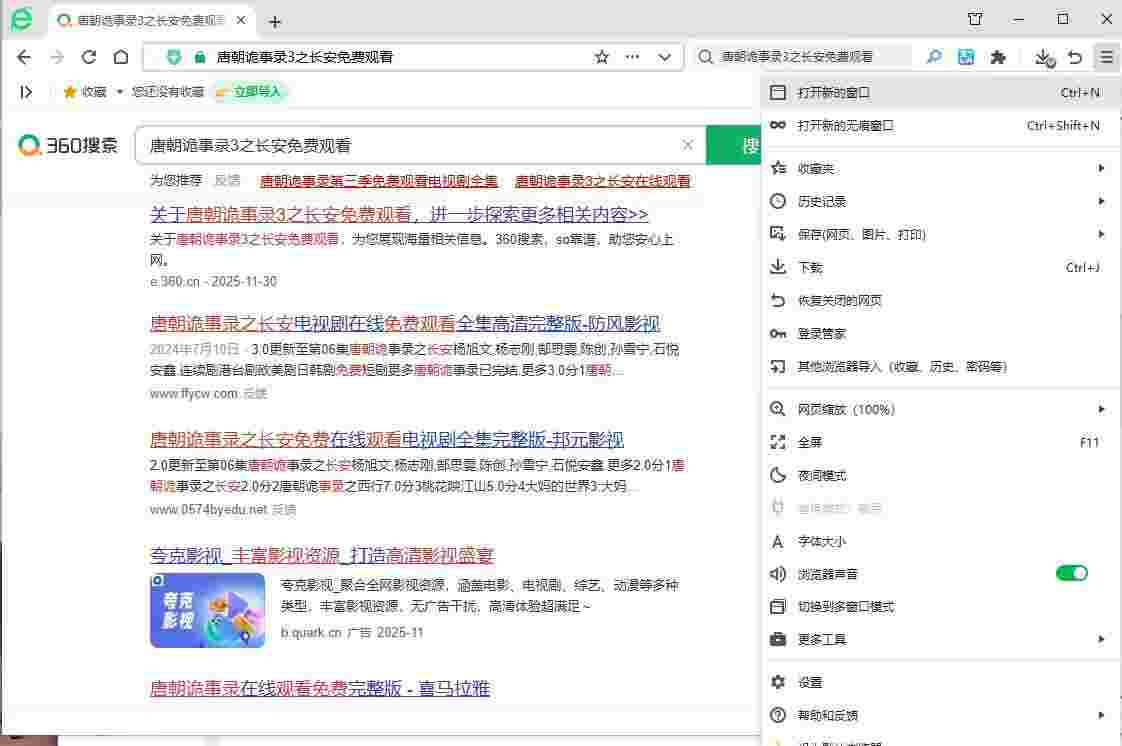This screenshot has height=746, width=1122.
Task: Enable 夜间模式 from the menu
Action: [822, 475]
